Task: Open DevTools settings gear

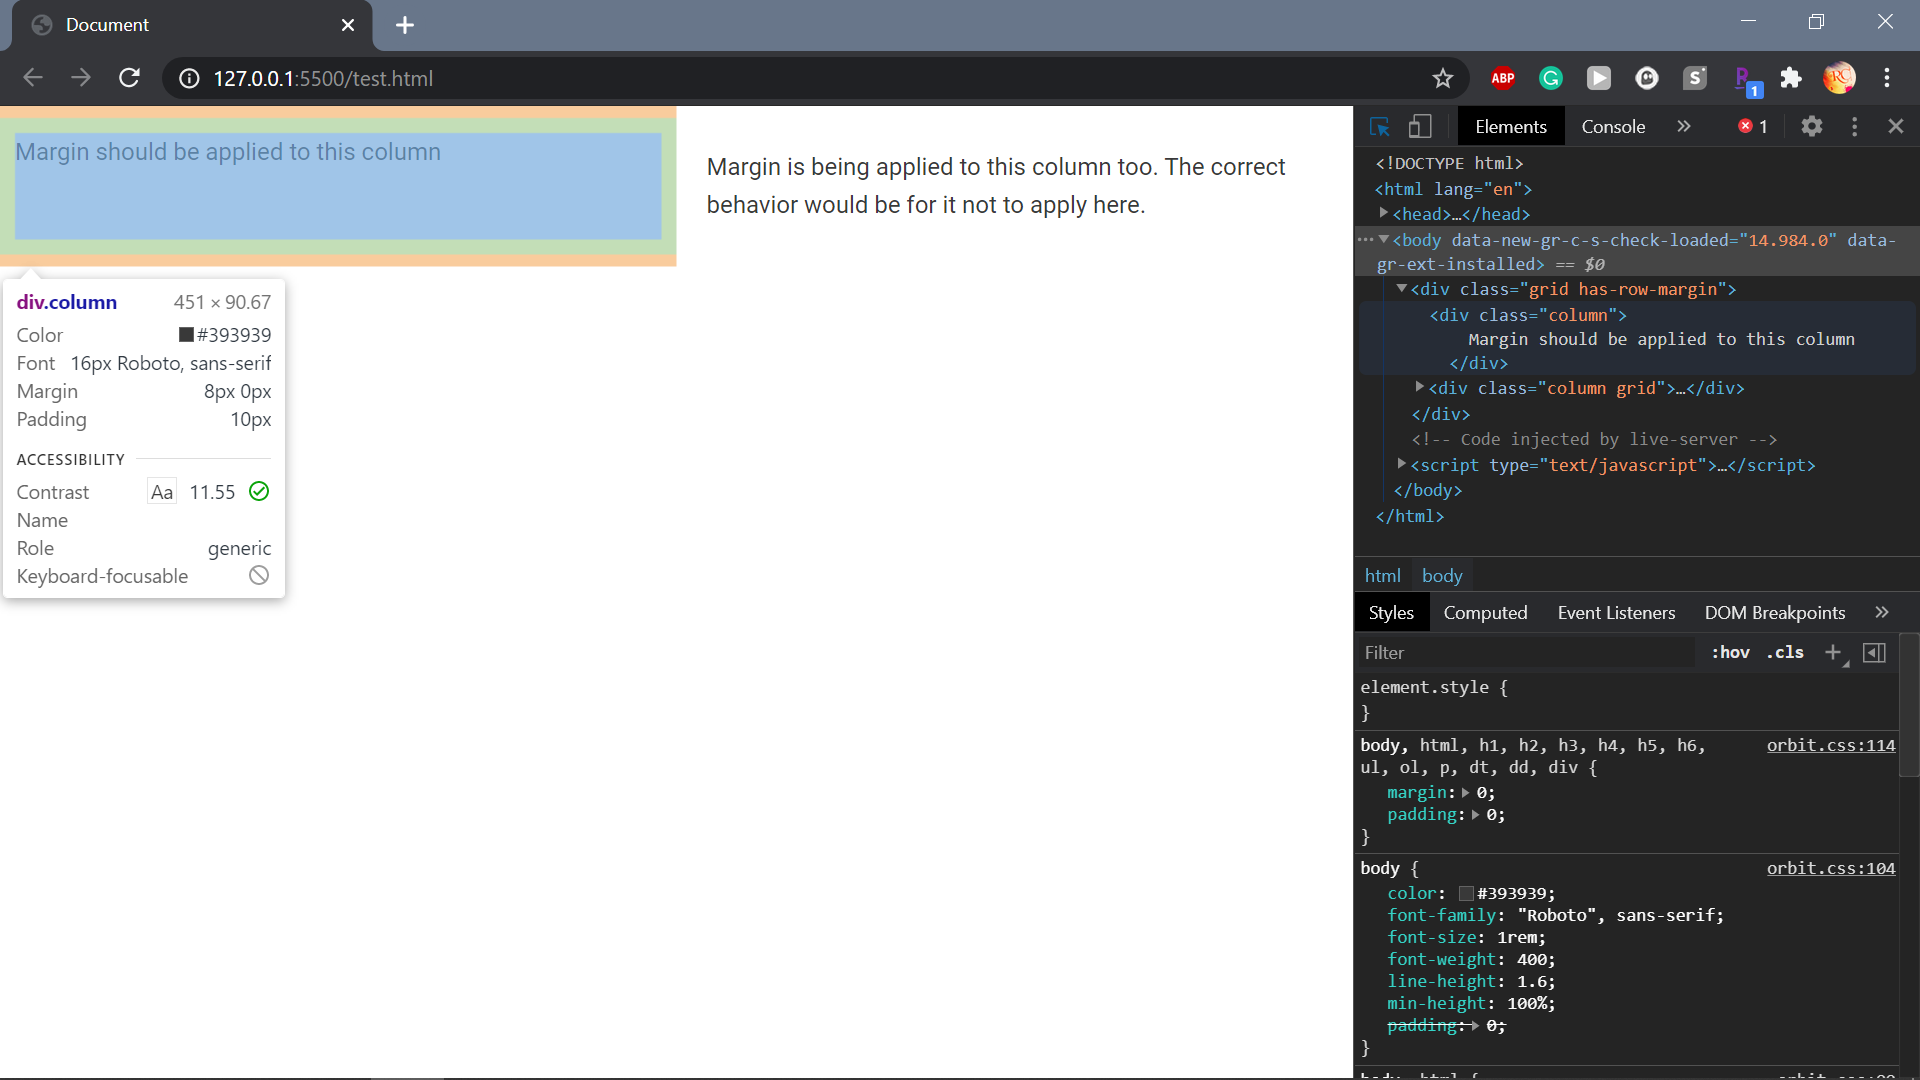Action: (1813, 126)
